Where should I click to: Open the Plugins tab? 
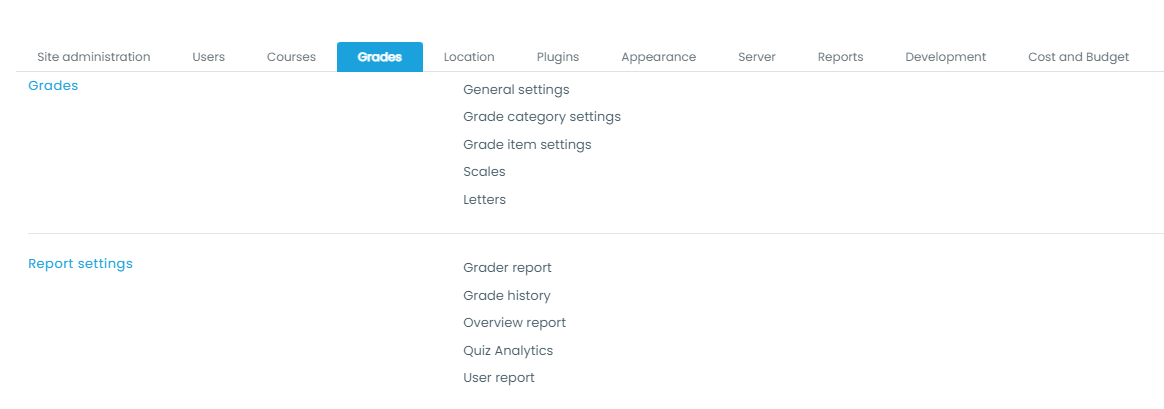[557, 57]
